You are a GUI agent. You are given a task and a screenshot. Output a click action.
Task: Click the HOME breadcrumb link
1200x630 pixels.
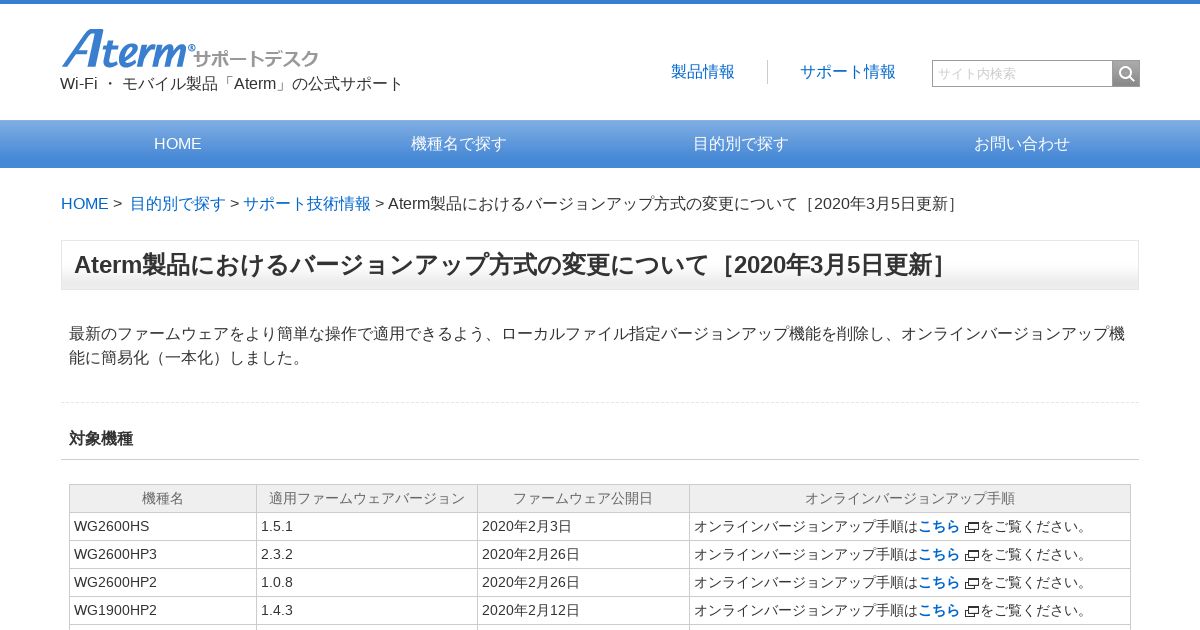(x=85, y=204)
